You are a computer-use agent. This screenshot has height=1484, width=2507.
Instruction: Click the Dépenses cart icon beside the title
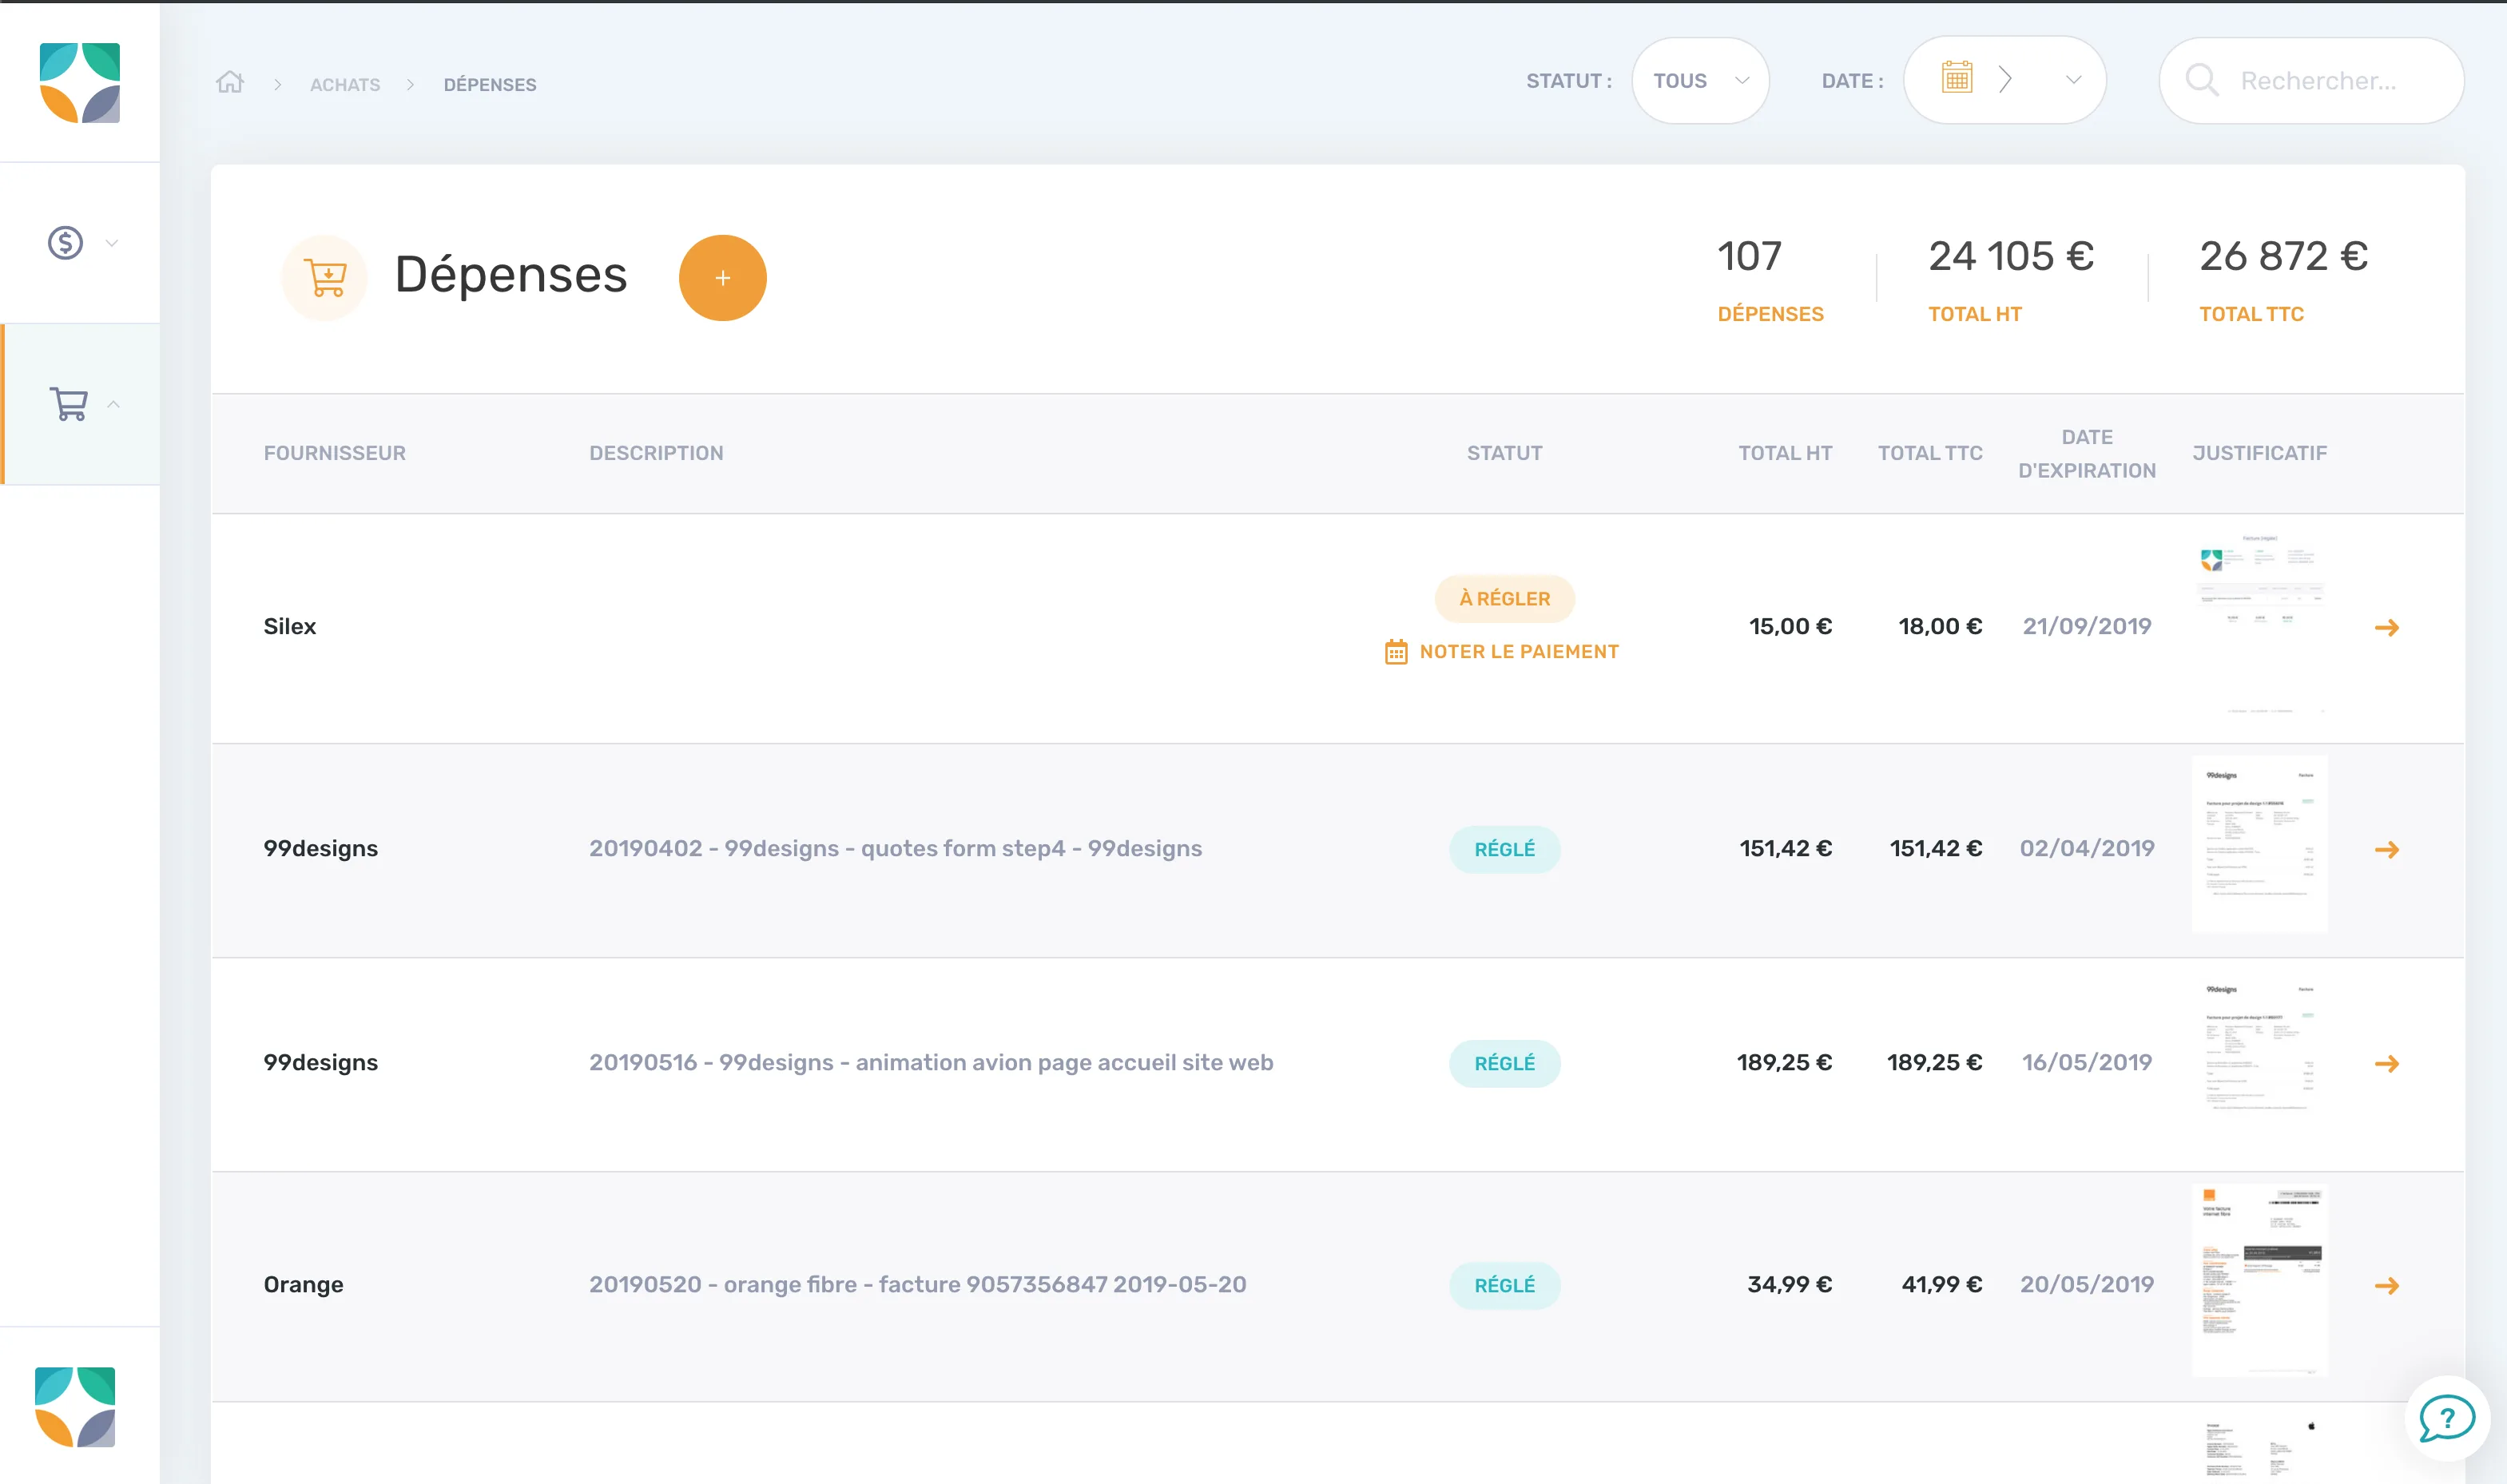(x=325, y=278)
